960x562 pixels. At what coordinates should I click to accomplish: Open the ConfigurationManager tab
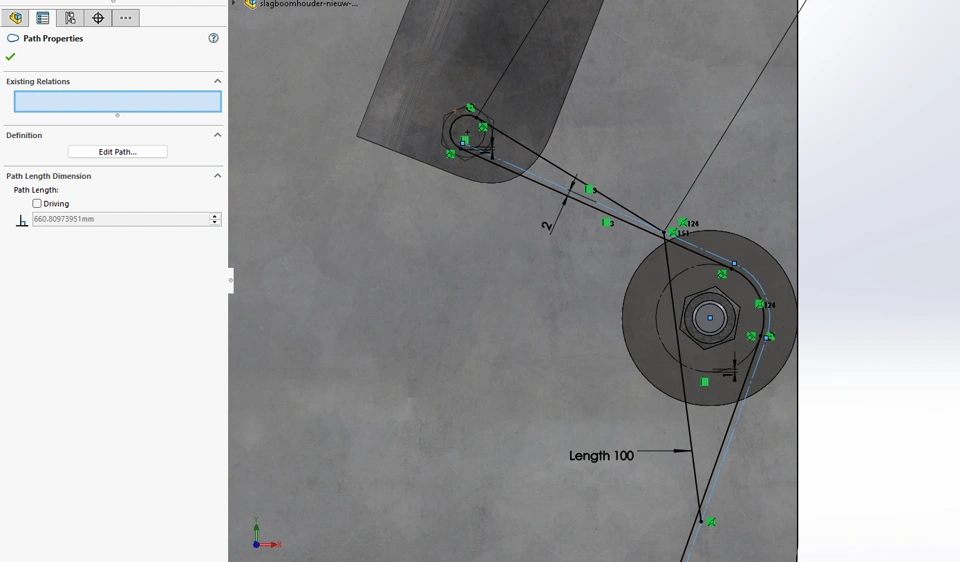pyautogui.click(x=70, y=18)
